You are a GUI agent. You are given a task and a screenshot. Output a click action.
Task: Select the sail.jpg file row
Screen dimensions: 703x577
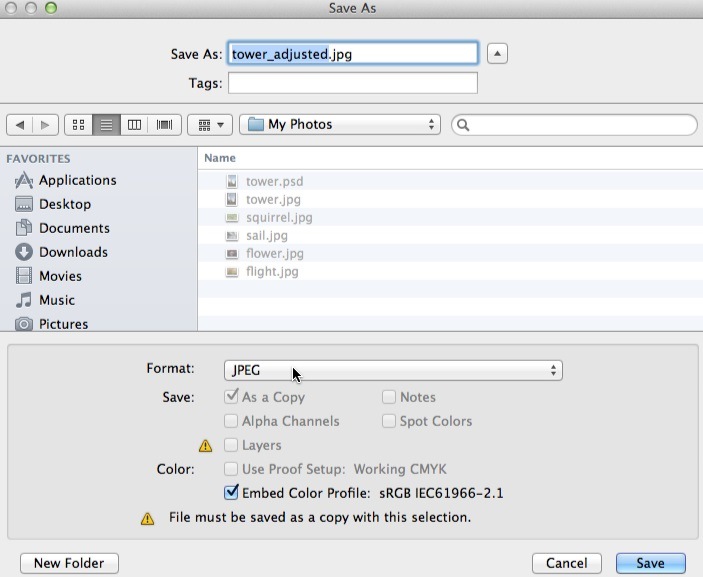click(x=450, y=235)
